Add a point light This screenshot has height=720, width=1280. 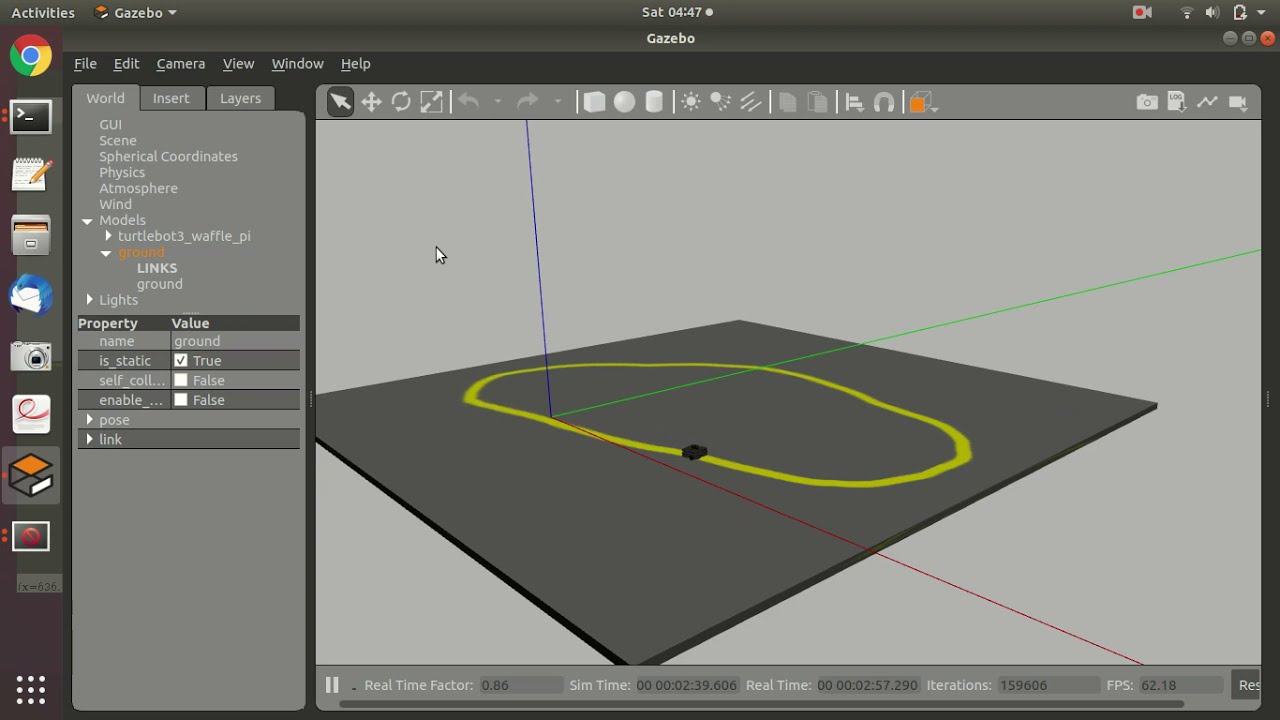(690, 102)
